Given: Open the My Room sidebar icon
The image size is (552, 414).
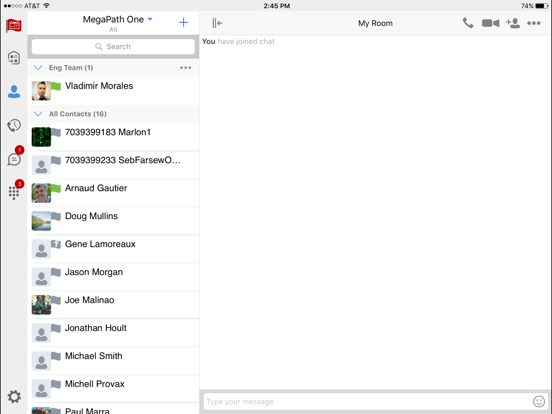Looking at the screenshot, I should coord(14,58).
